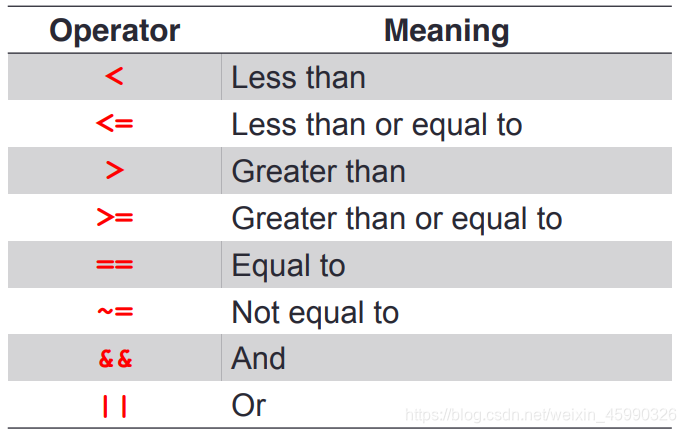Image resolution: width=686 pixels, height=433 pixels.
Task: Click the blog.csdn.net watermark URL
Action: coord(541,415)
